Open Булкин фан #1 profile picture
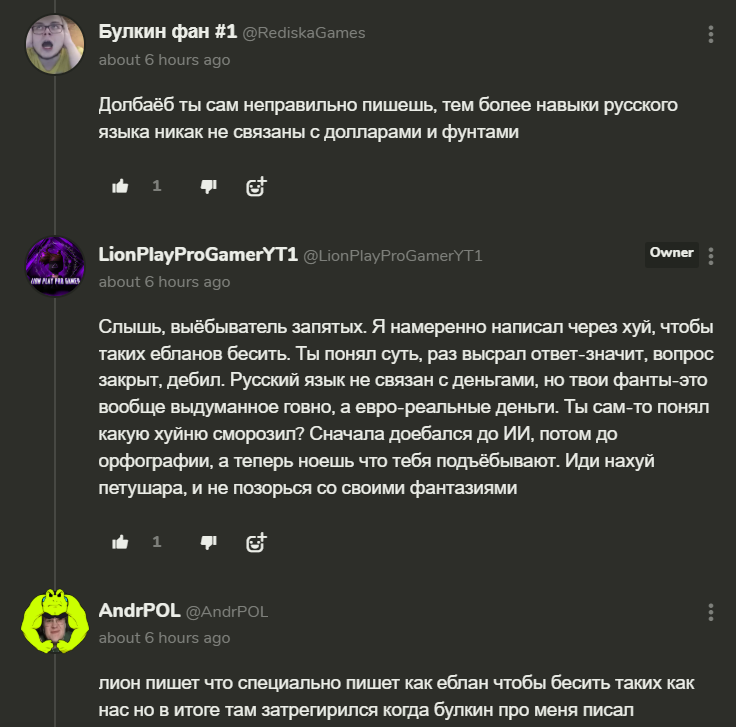736x727 pixels. pyautogui.click(x=53, y=45)
